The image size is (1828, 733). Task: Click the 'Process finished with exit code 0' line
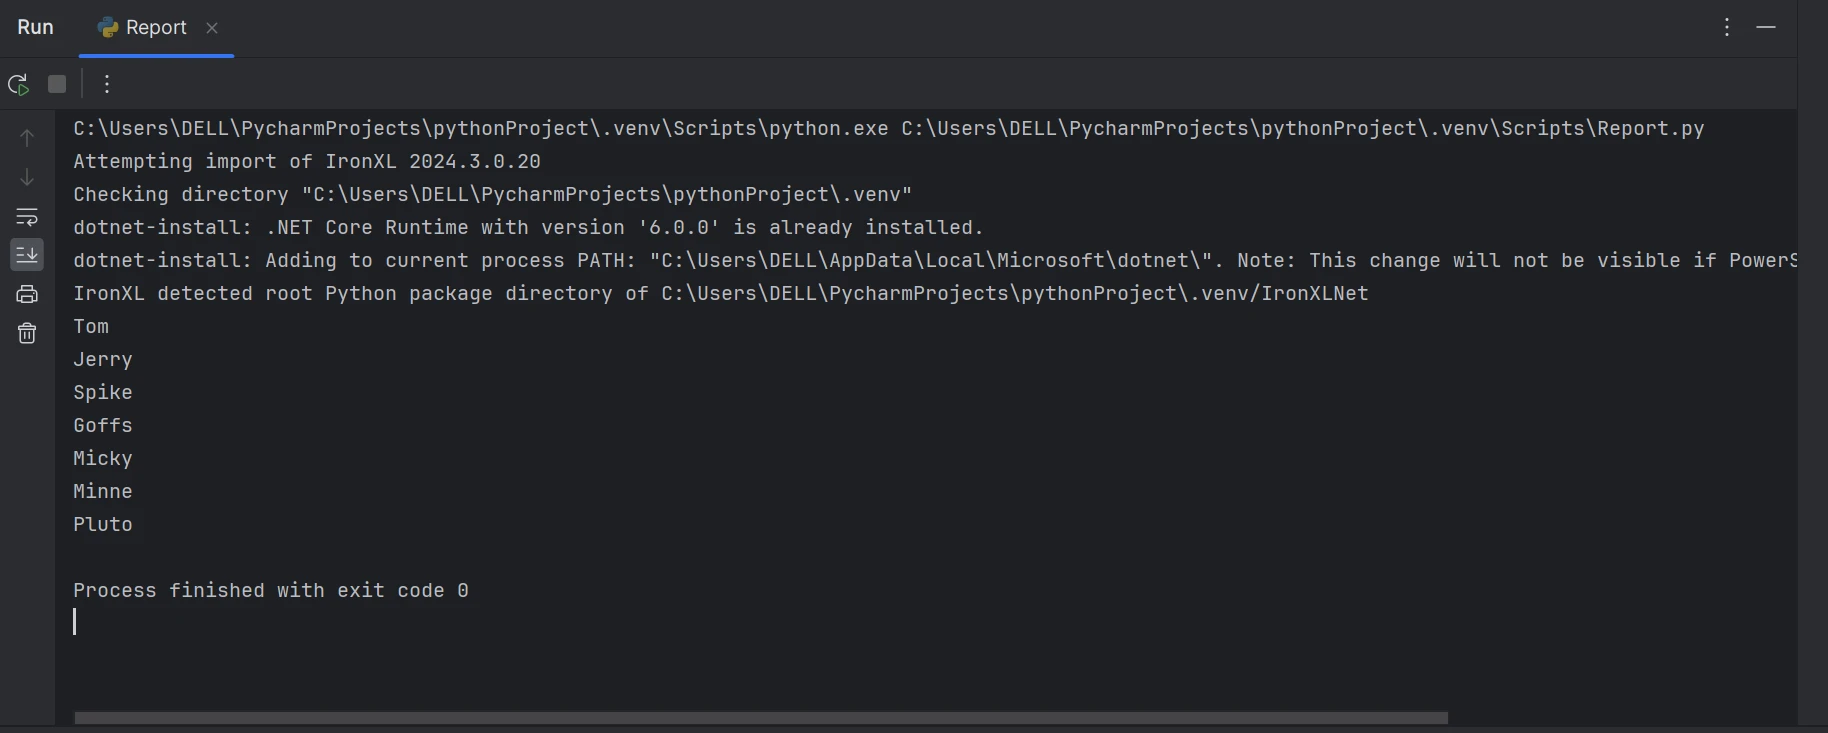270,591
